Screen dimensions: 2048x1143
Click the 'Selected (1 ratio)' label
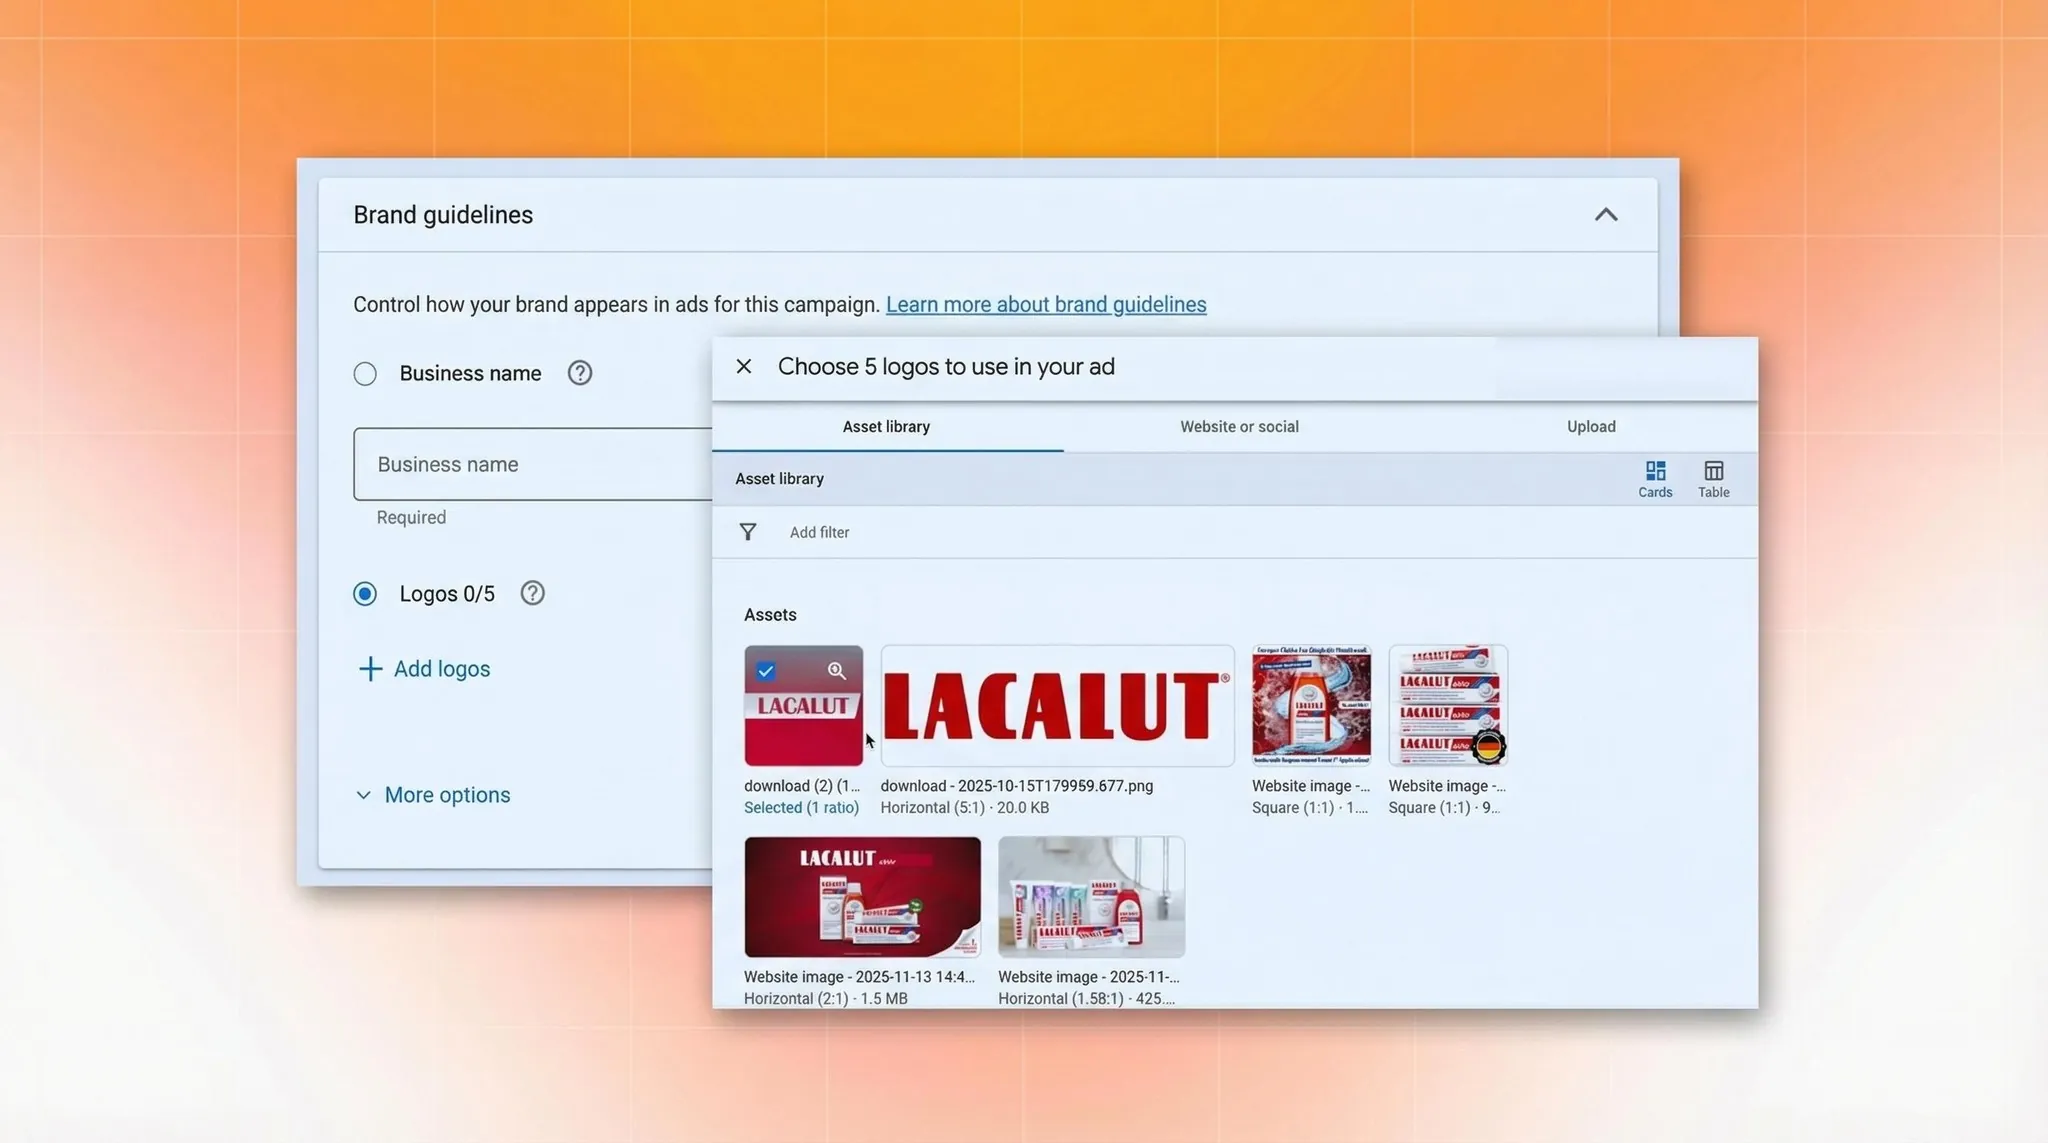[x=801, y=808]
